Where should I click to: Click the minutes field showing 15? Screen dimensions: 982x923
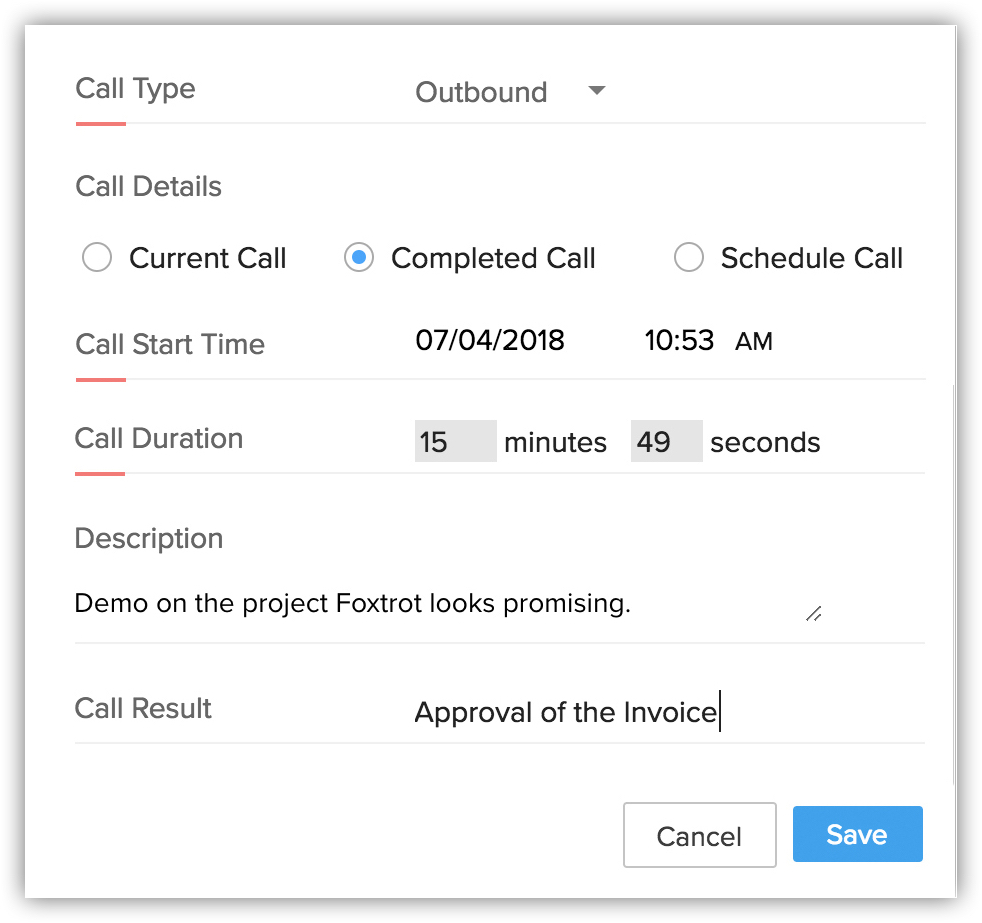pos(455,441)
